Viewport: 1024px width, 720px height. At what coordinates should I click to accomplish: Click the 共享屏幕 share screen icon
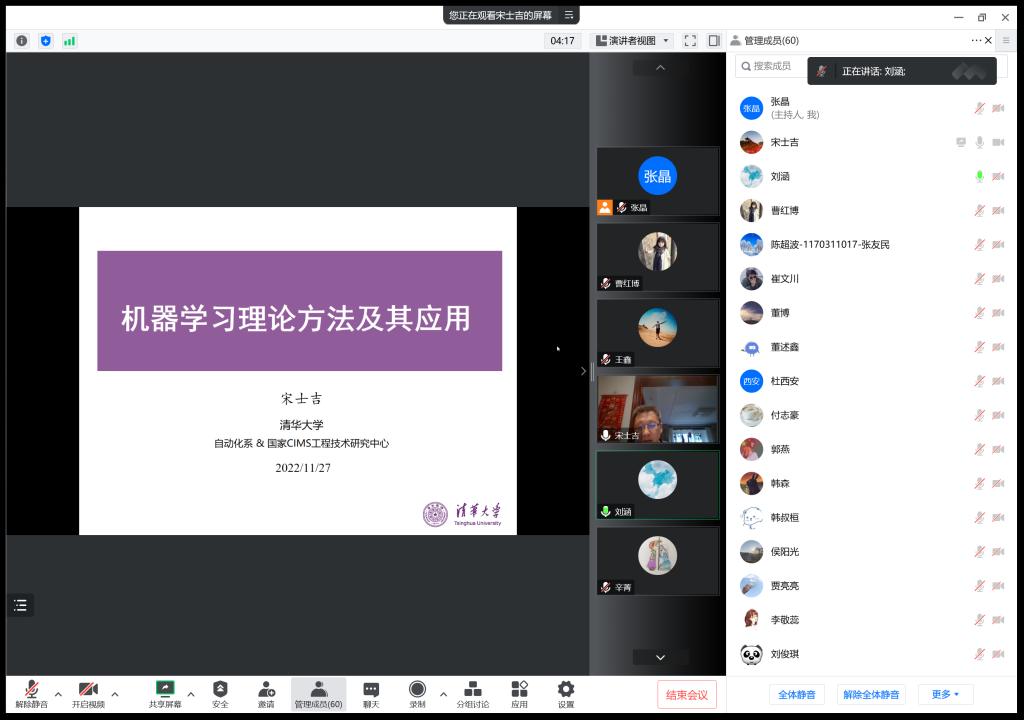coord(165,690)
